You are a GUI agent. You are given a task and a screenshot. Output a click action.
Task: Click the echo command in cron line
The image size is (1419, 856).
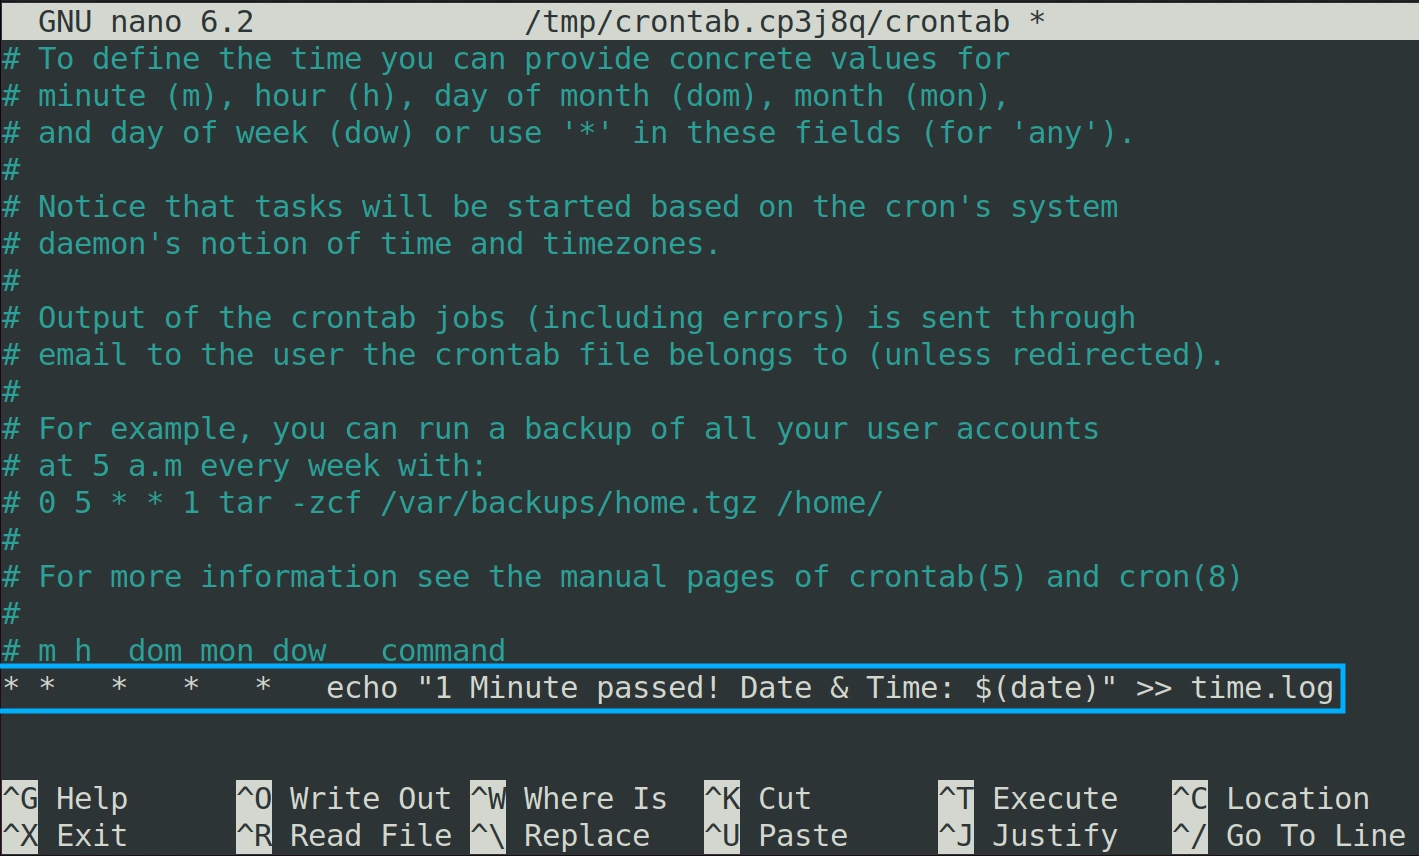362,688
